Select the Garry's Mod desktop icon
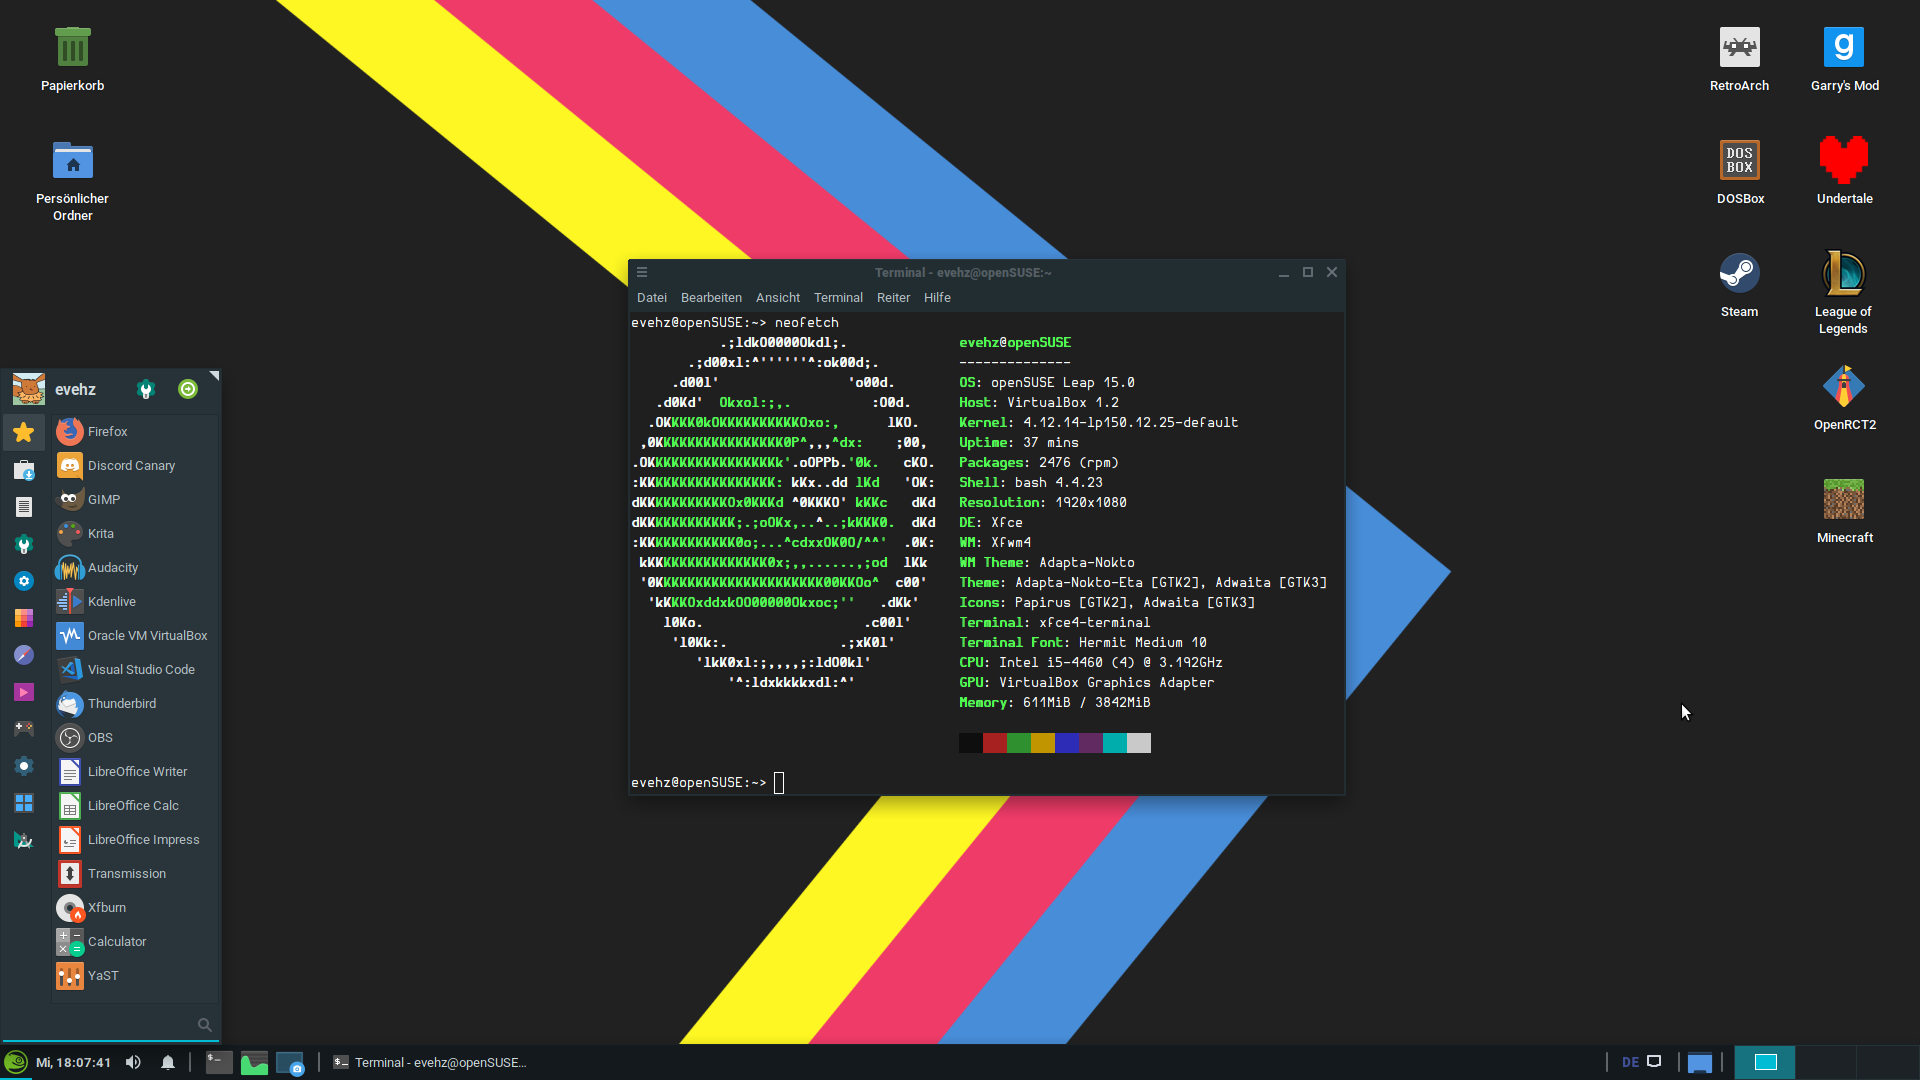This screenshot has width=1920, height=1080. (1844, 60)
